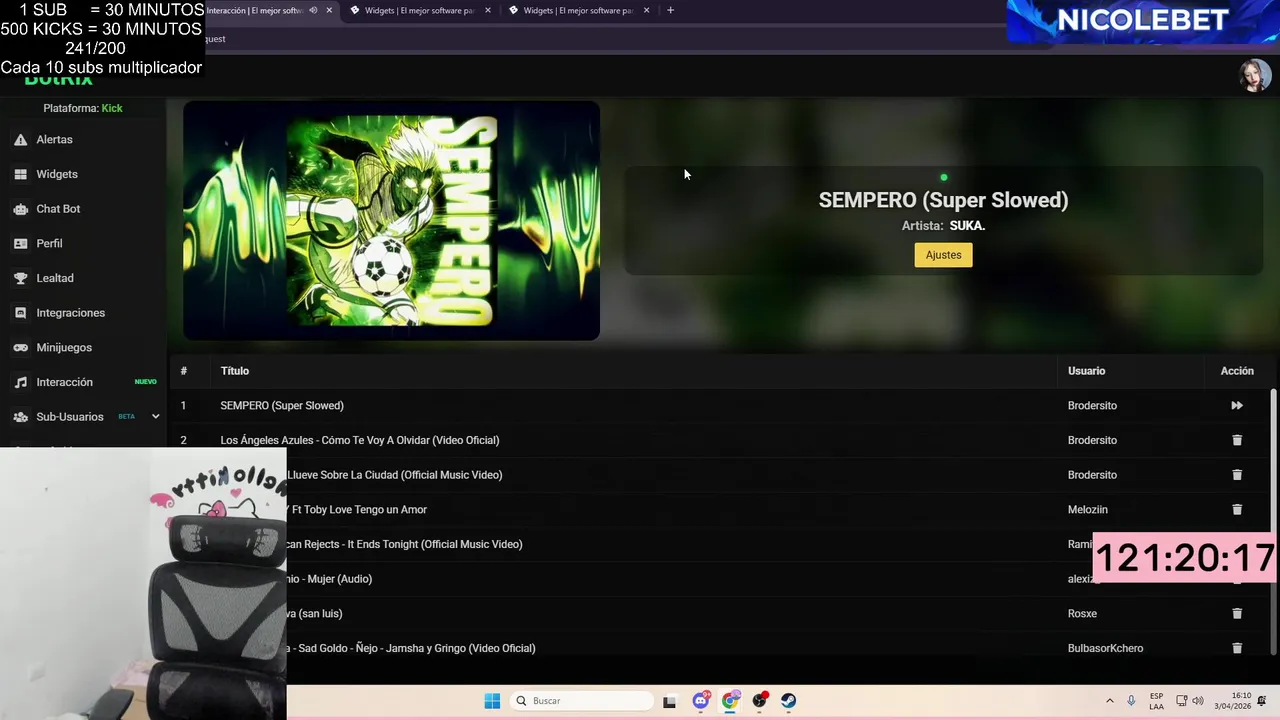Select the Los Ángeles Azules row title

click(360, 440)
